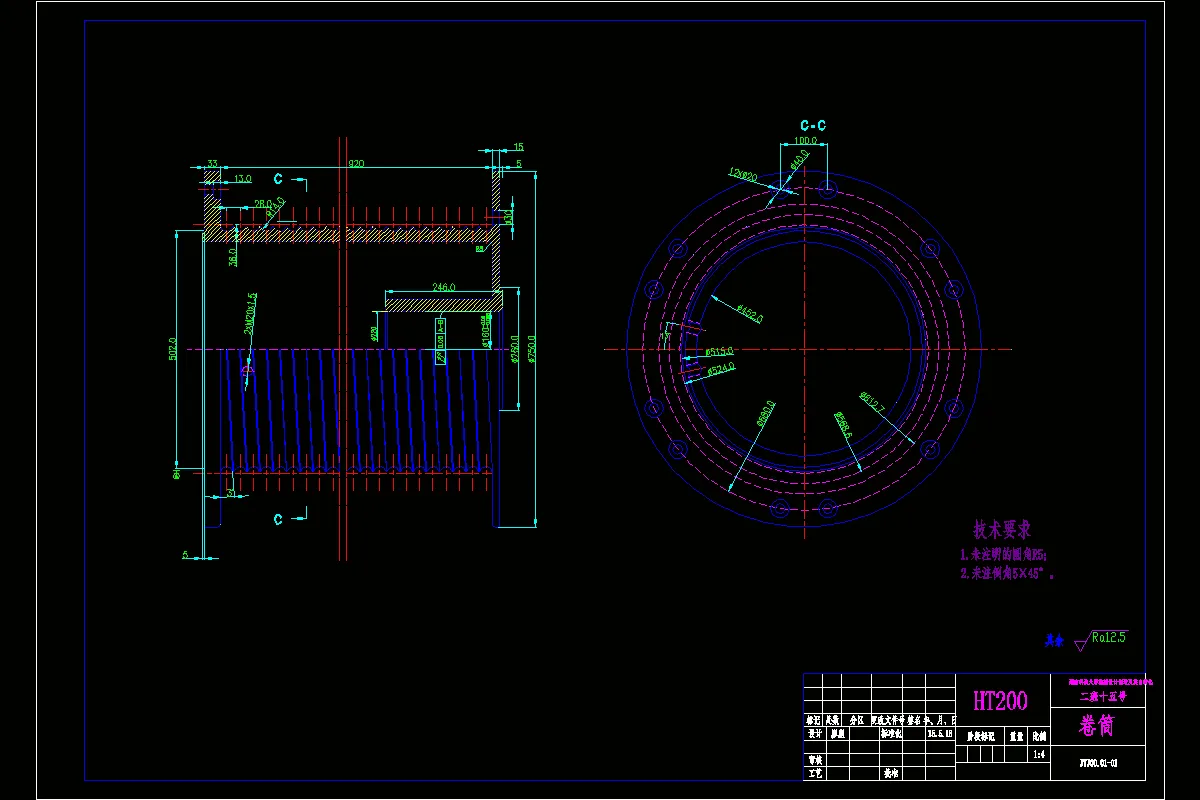Select the drawing number in title block
Screen dimensions: 1200x800
click(x=1098, y=761)
